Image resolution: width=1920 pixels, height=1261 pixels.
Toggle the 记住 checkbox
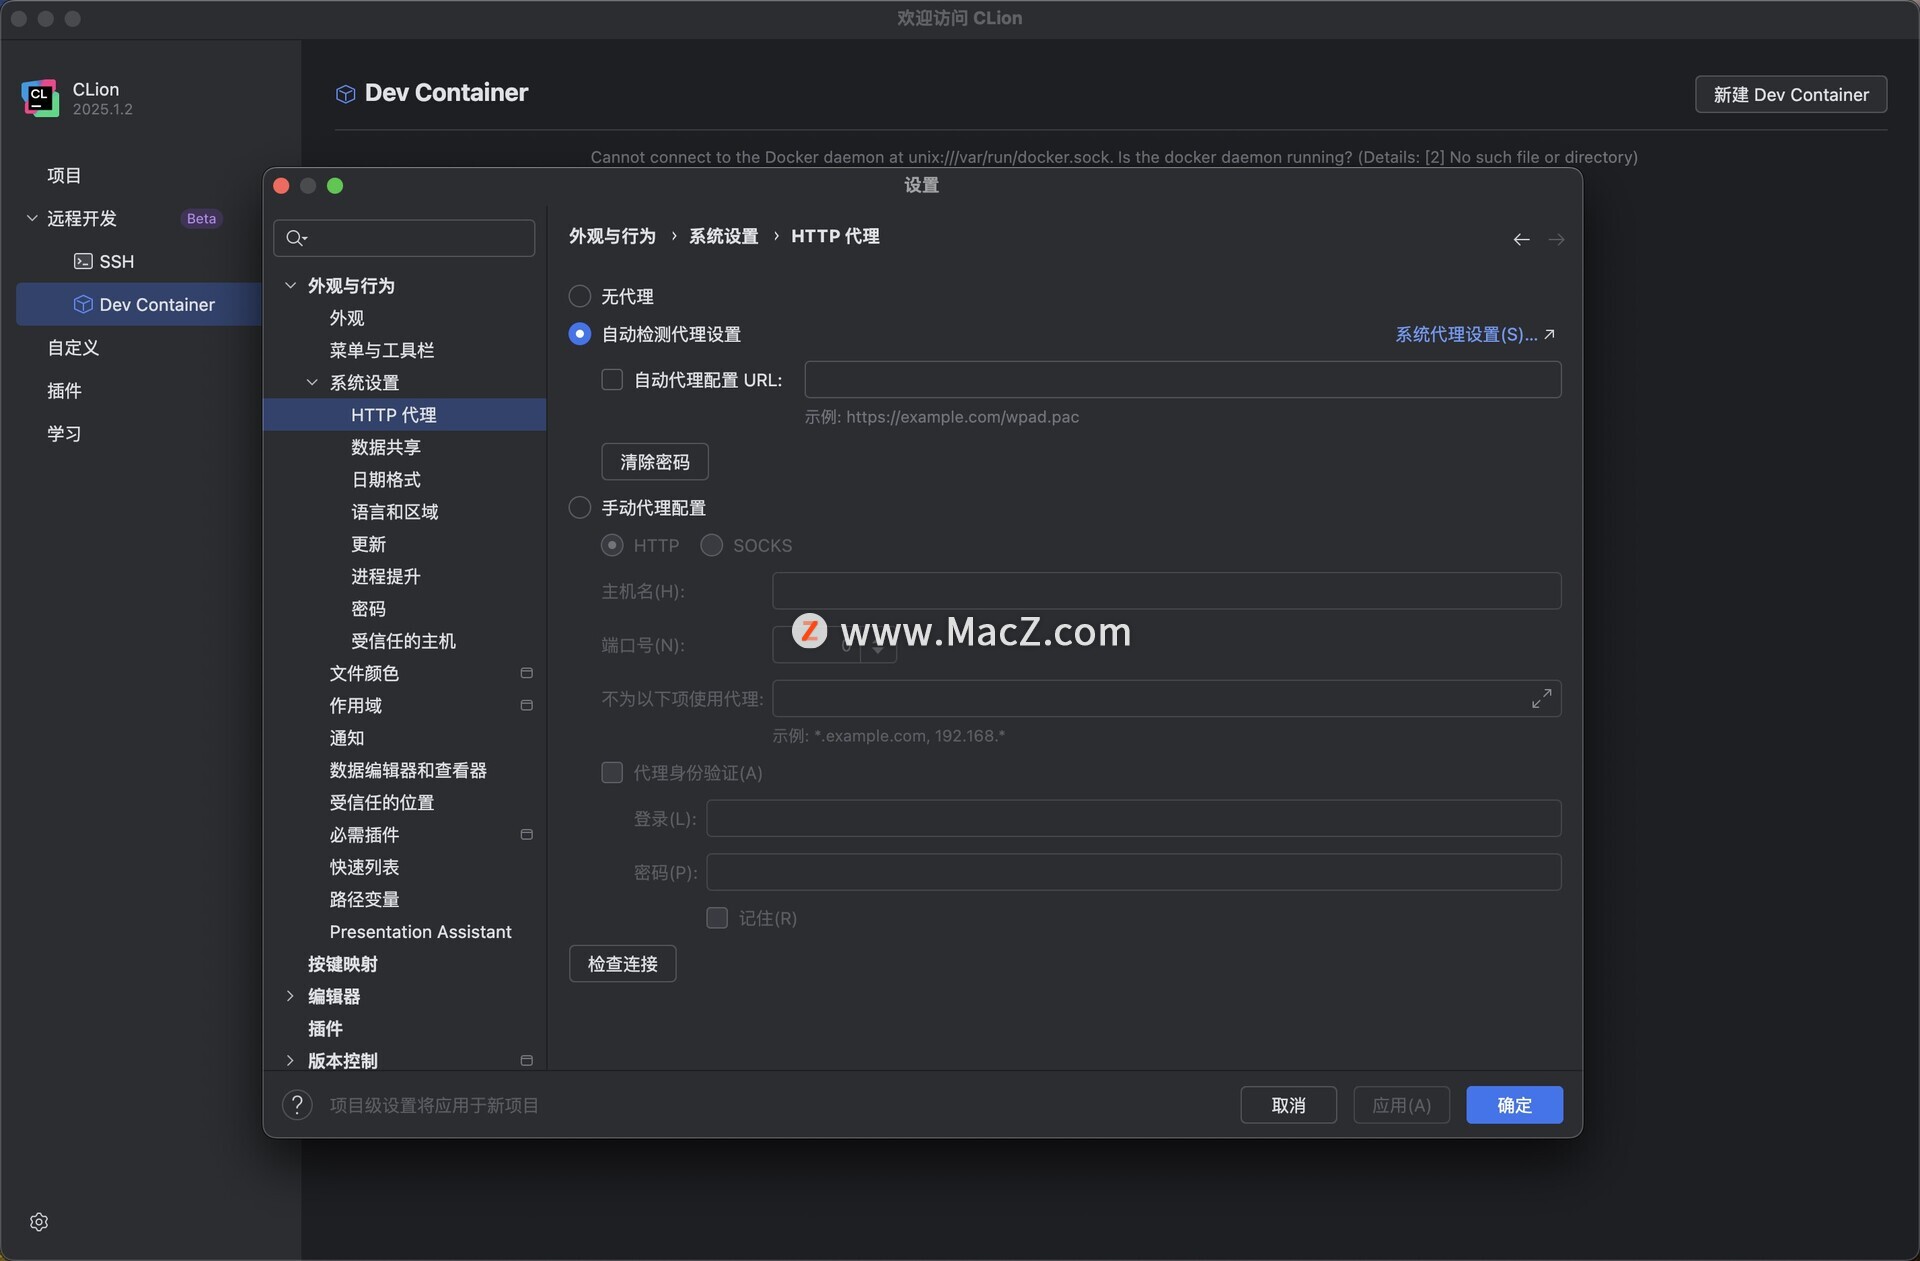[x=717, y=918]
